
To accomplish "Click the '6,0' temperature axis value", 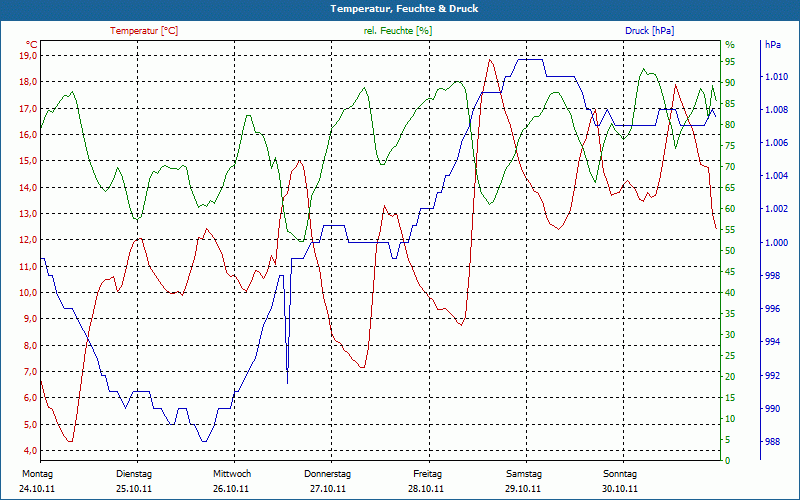I will point(30,398).
